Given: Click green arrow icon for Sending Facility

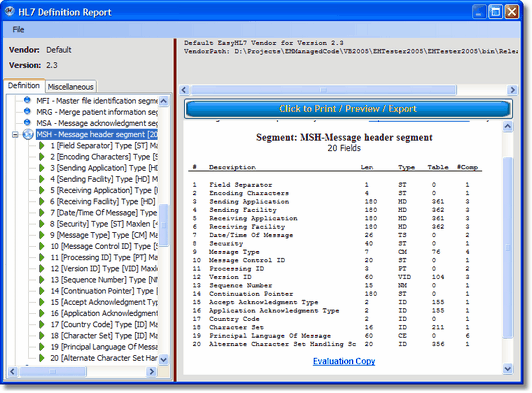Looking at the screenshot, I should click(x=42, y=179).
